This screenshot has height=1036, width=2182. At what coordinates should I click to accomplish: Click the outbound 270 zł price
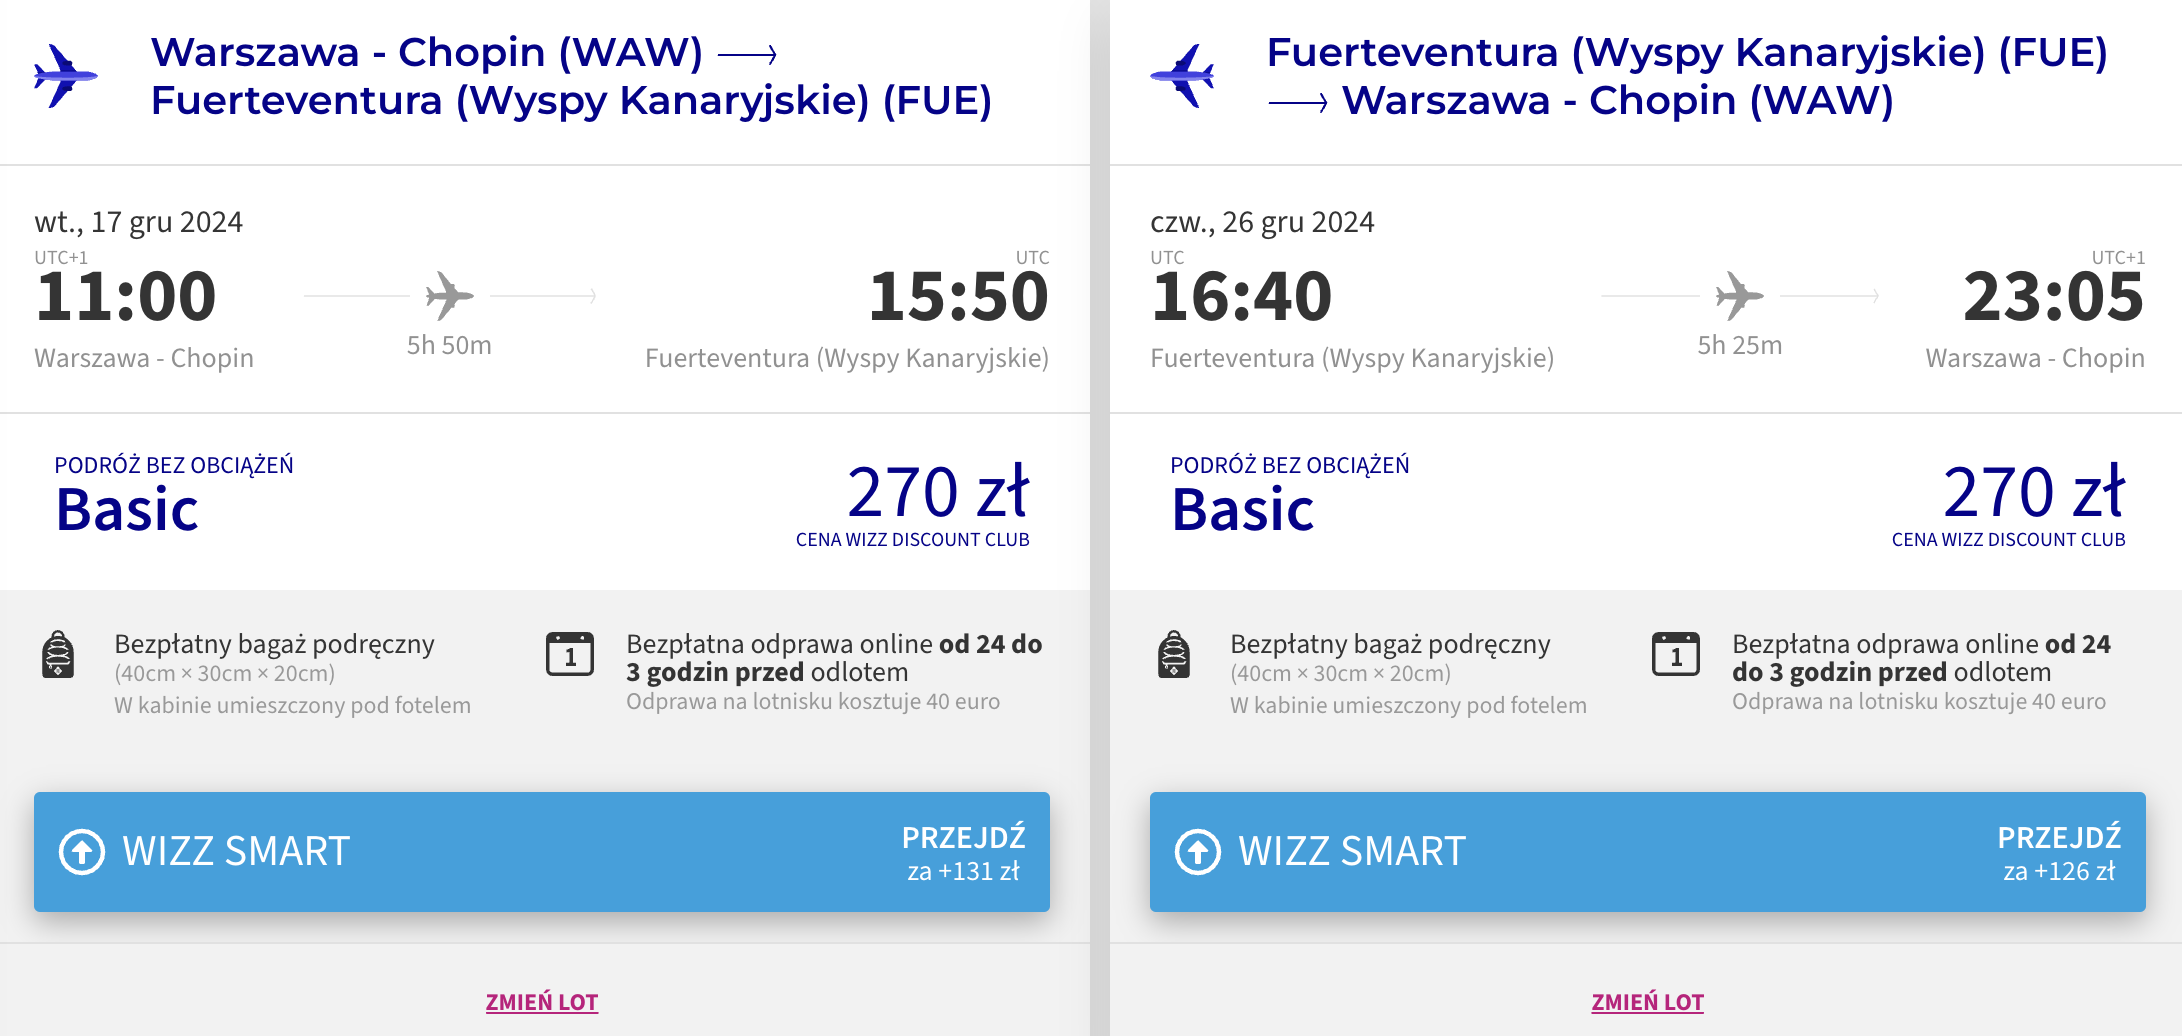(x=938, y=492)
